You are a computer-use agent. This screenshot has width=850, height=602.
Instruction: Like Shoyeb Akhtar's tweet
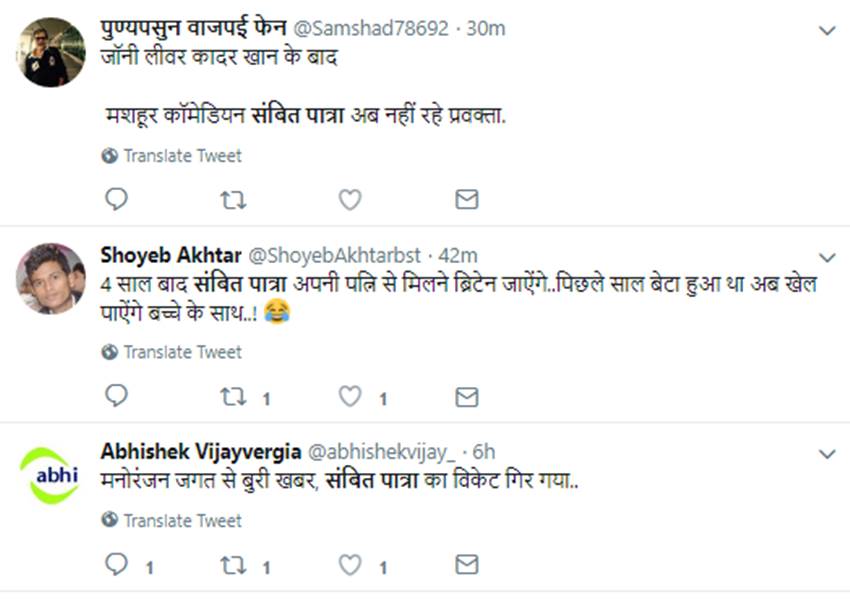[349, 397]
